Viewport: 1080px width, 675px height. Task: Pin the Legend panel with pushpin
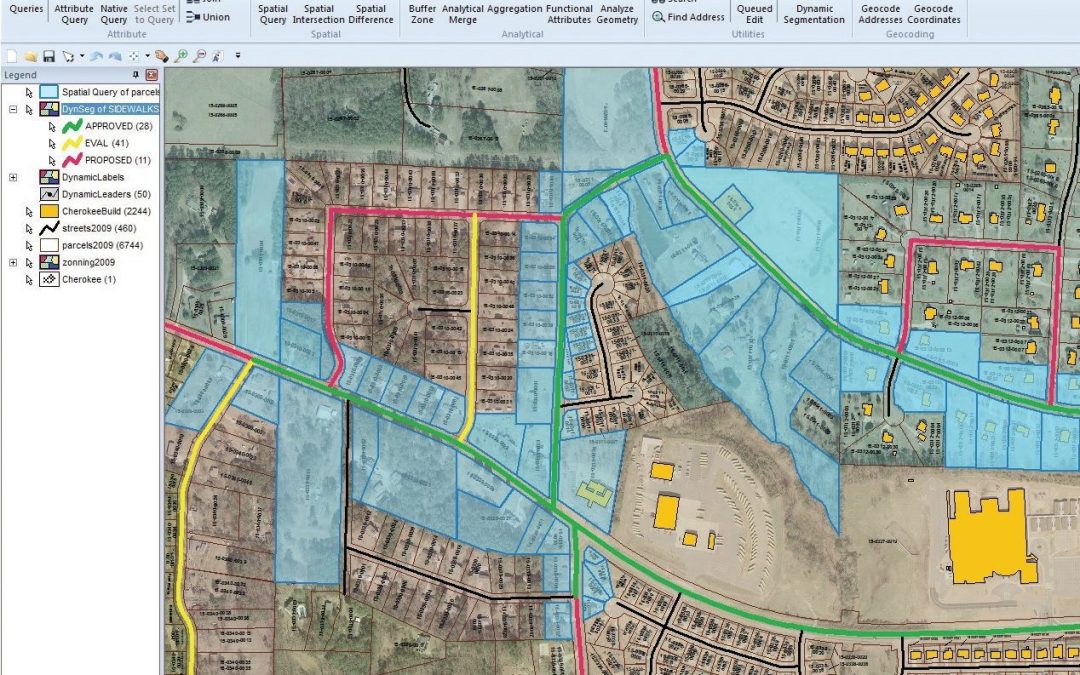(x=136, y=75)
